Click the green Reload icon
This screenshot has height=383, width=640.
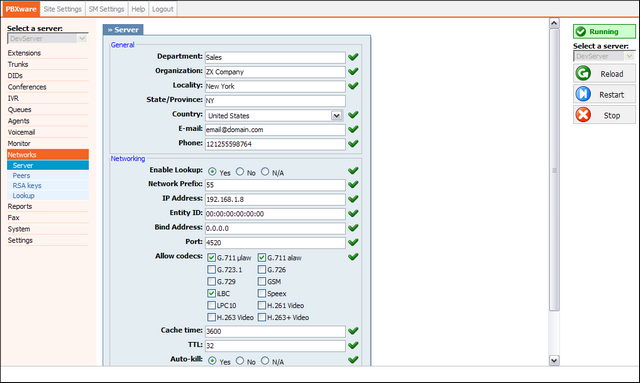click(x=583, y=73)
